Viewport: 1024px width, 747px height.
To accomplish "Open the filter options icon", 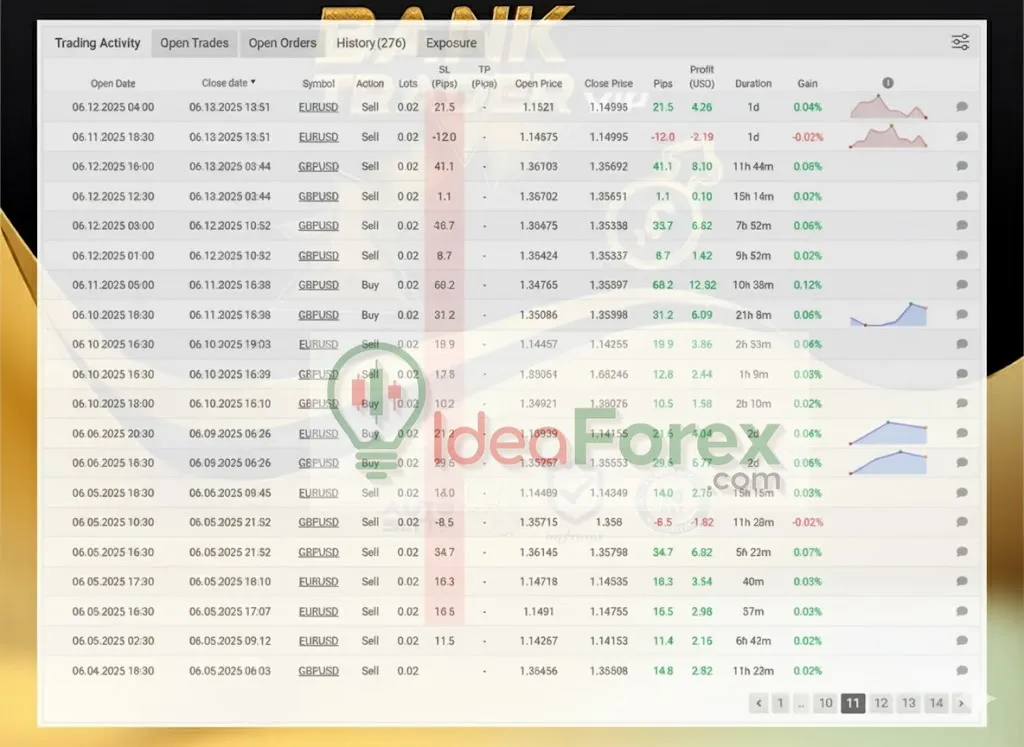I will tap(959, 42).
